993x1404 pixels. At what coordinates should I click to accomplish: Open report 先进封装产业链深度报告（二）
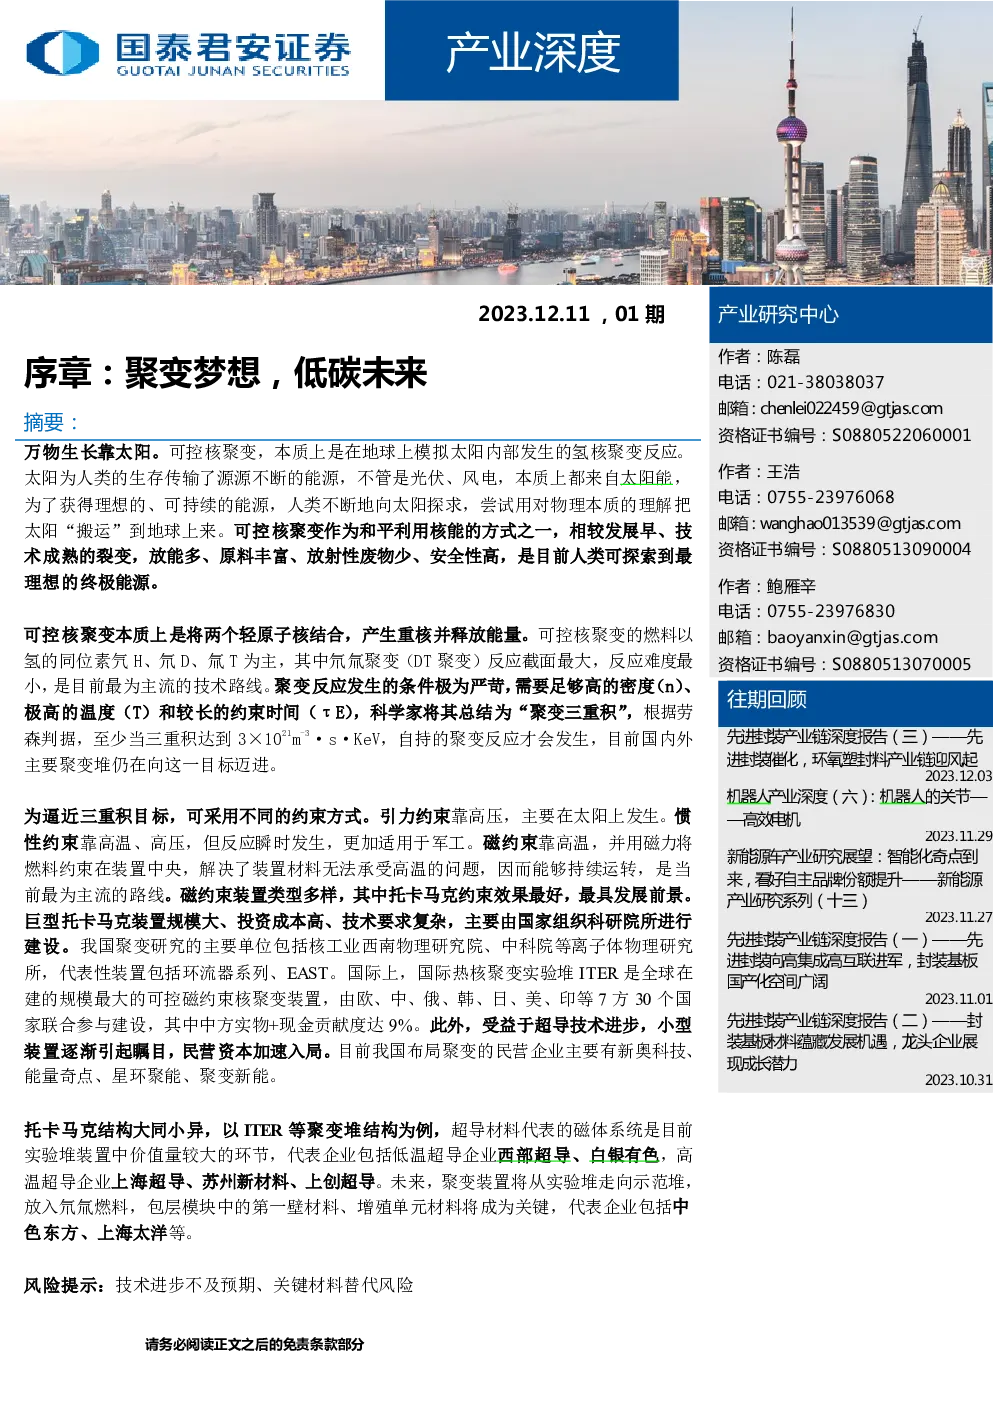(855, 1041)
